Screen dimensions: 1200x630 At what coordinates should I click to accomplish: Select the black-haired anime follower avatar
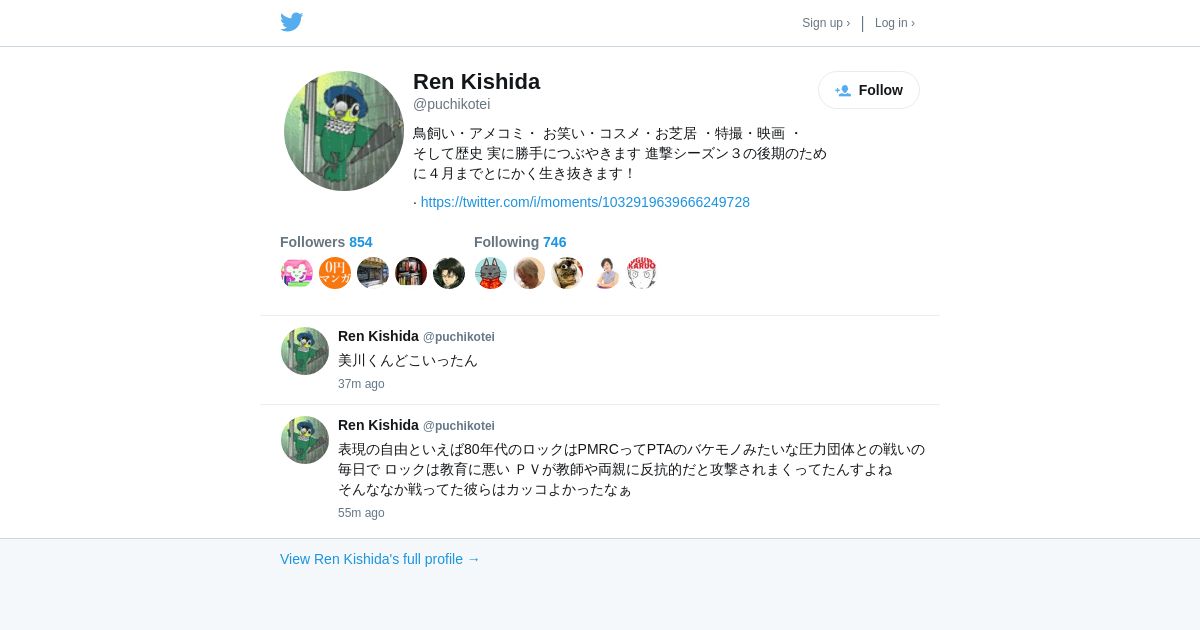pyautogui.click(x=449, y=273)
